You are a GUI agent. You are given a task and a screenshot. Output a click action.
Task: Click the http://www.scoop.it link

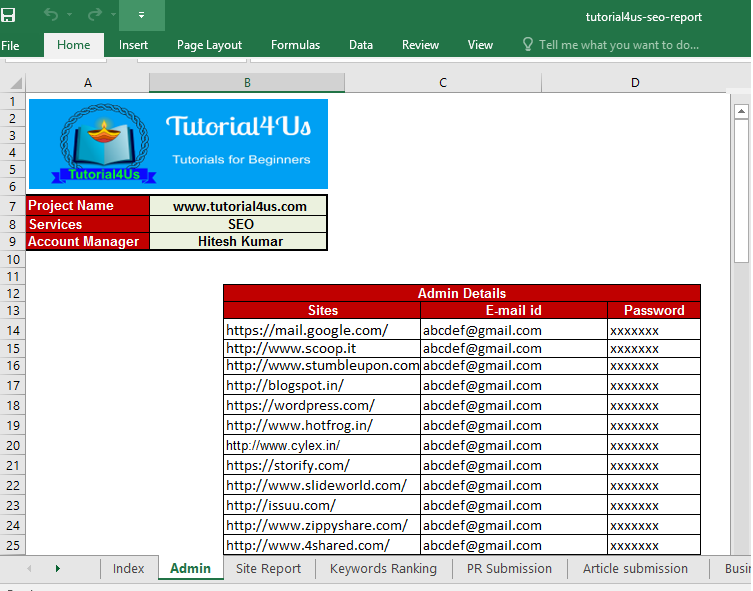click(291, 348)
